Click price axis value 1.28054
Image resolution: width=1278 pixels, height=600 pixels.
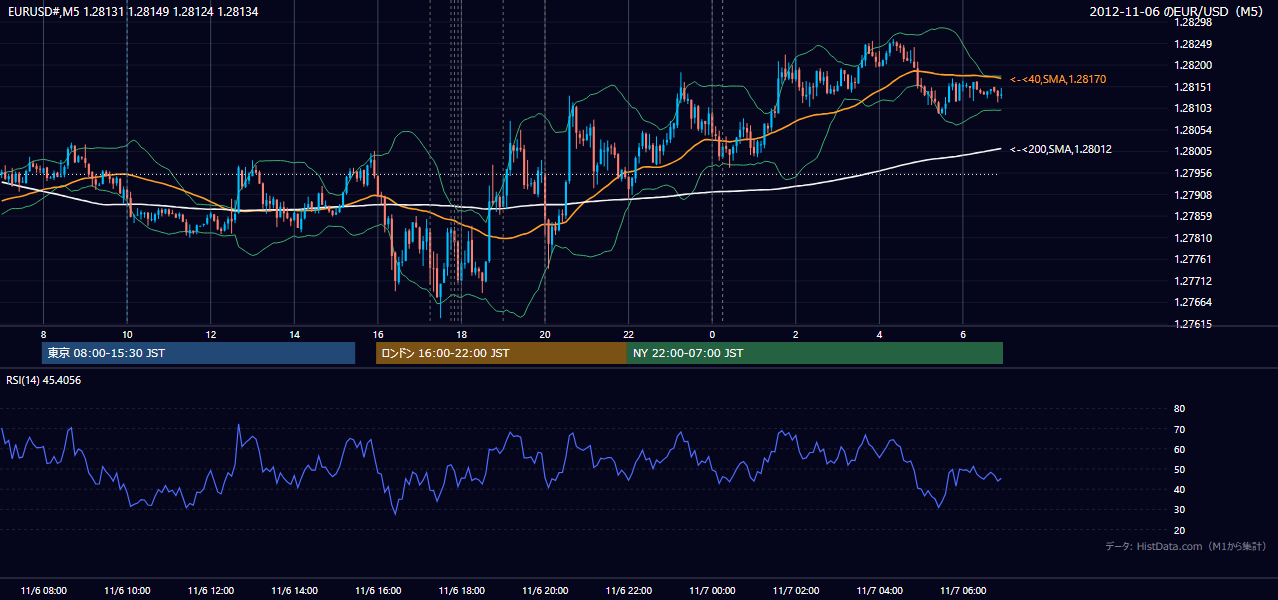[1193, 130]
